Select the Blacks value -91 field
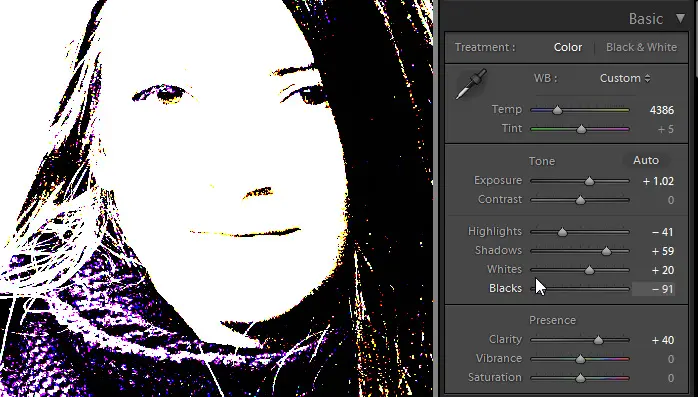The height and width of the screenshot is (397, 698). coord(653,289)
